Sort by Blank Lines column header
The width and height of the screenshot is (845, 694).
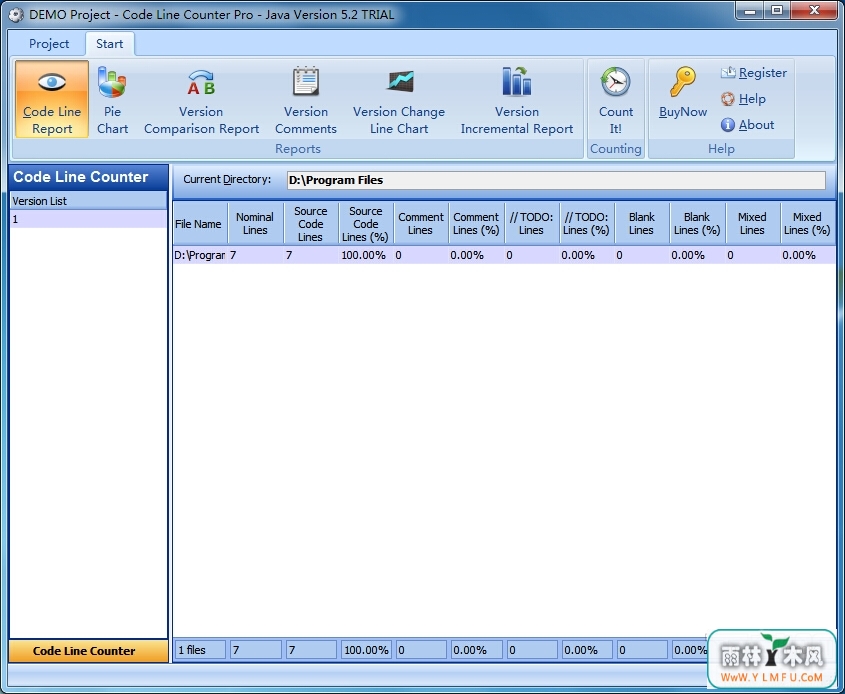tap(642, 224)
